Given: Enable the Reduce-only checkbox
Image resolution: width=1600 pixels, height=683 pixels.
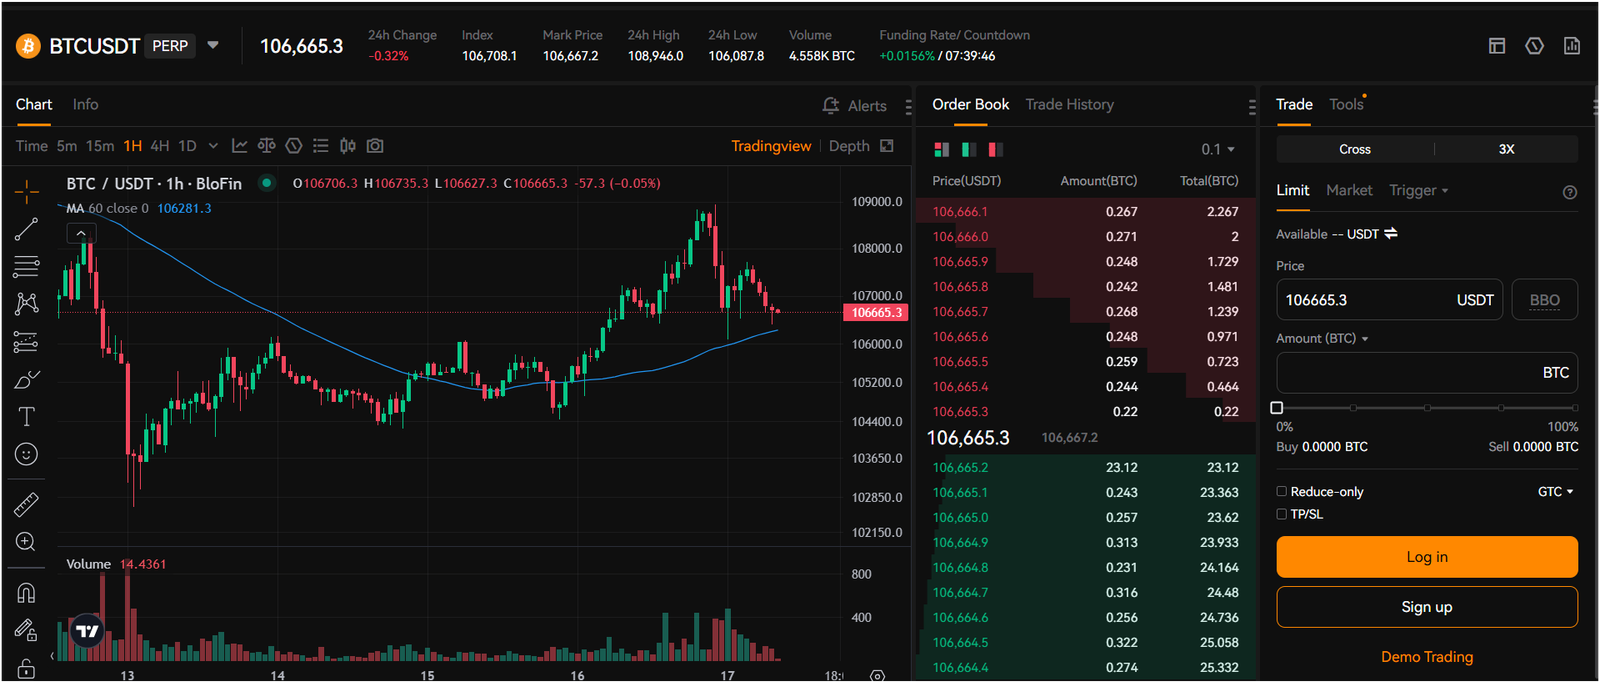Looking at the screenshot, I should 1282,491.
